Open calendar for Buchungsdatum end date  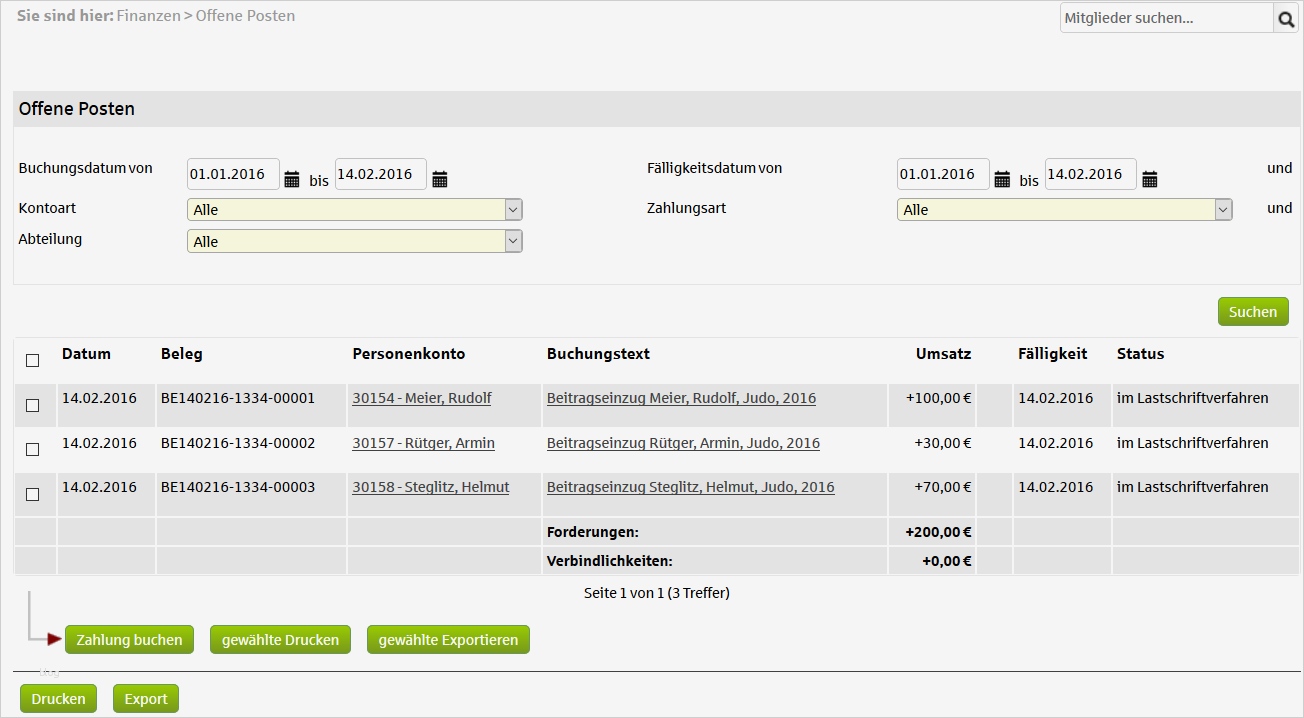click(440, 179)
